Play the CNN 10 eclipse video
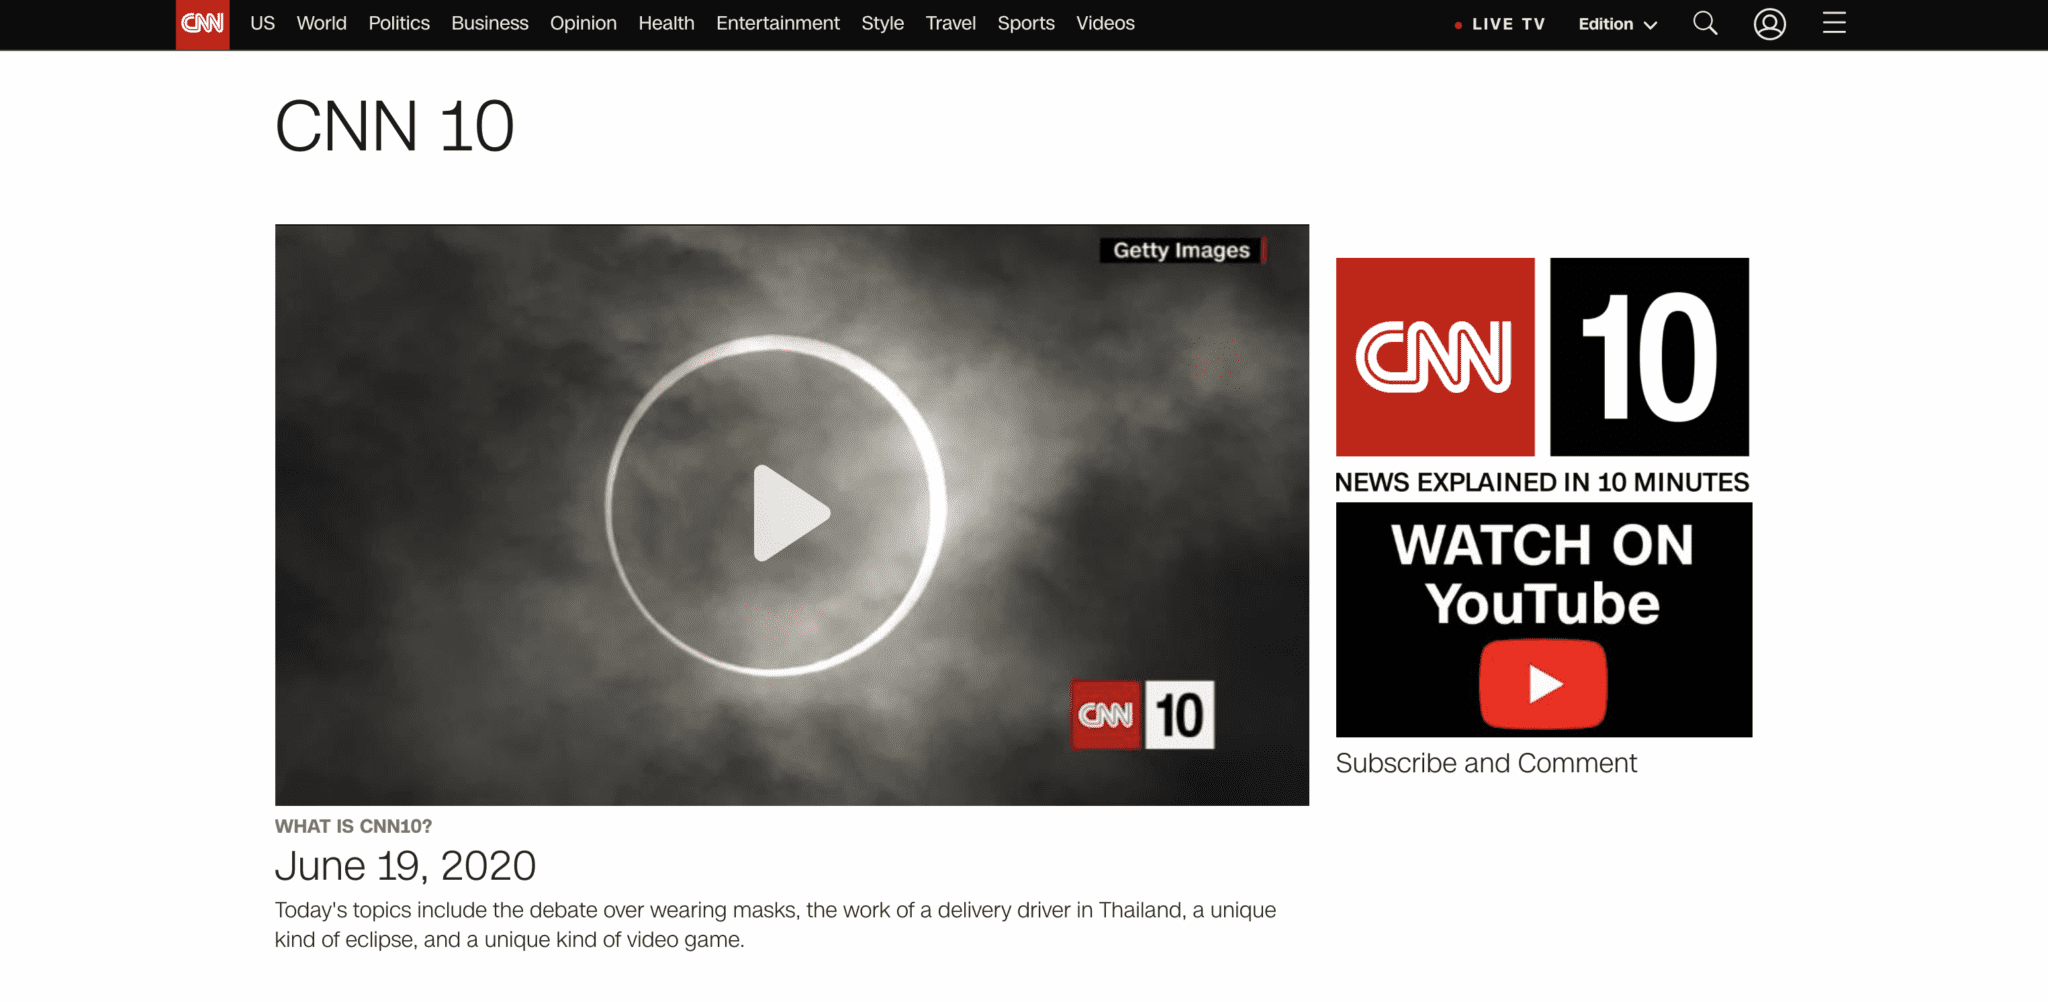The height and width of the screenshot is (1002, 2048). coord(791,513)
